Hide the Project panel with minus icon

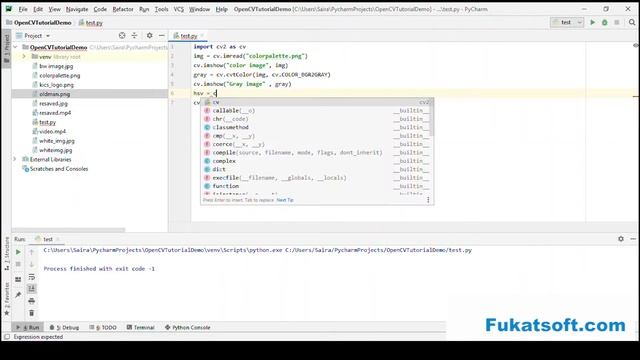tap(162, 36)
